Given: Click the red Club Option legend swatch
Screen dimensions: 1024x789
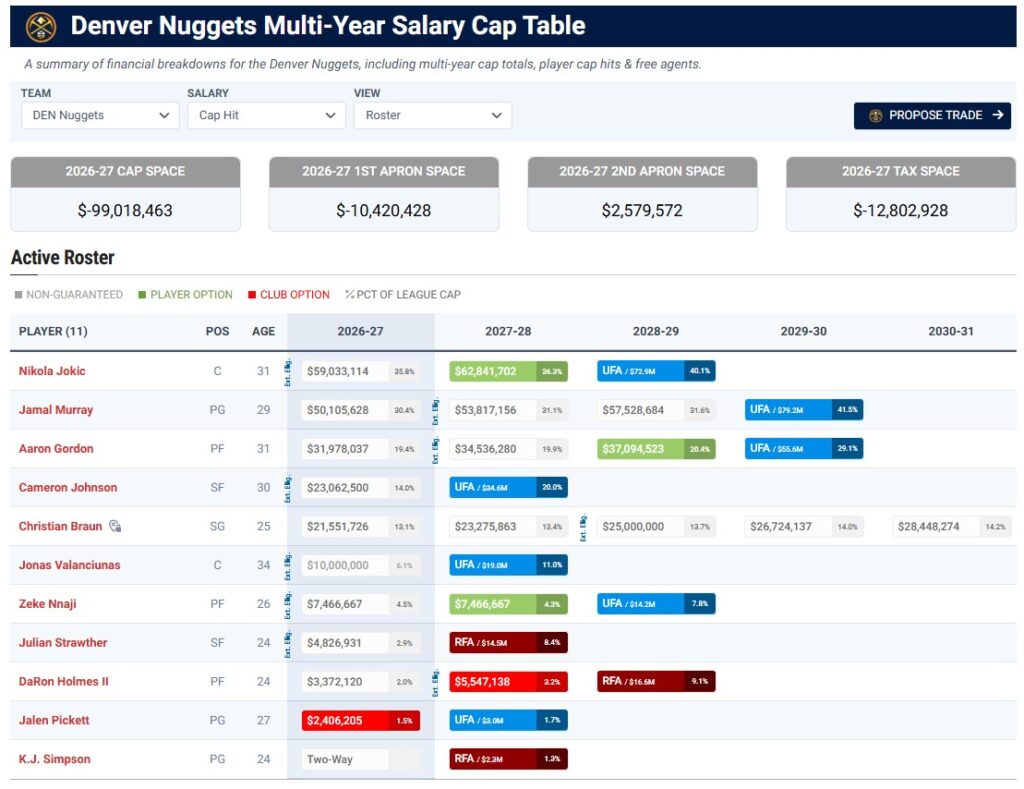Looking at the screenshot, I should [x=252, y=295].
